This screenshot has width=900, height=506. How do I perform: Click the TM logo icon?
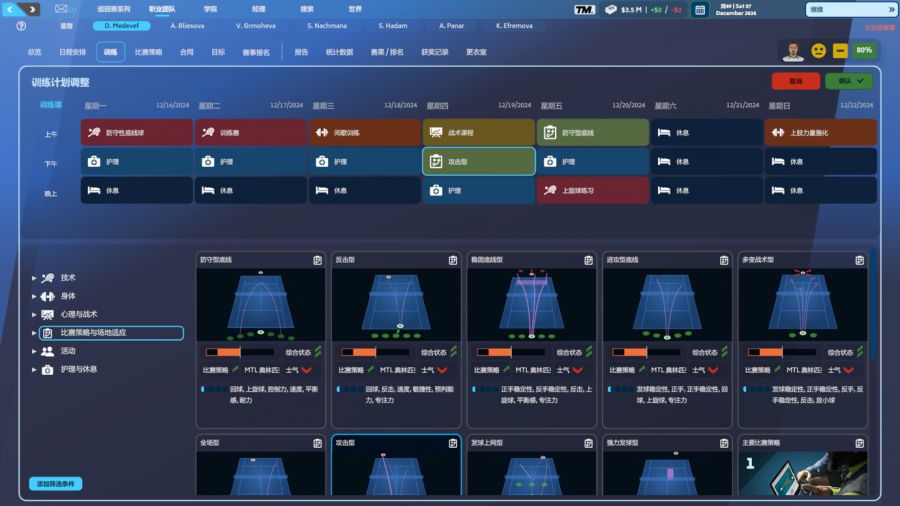[x=585, y=10]
